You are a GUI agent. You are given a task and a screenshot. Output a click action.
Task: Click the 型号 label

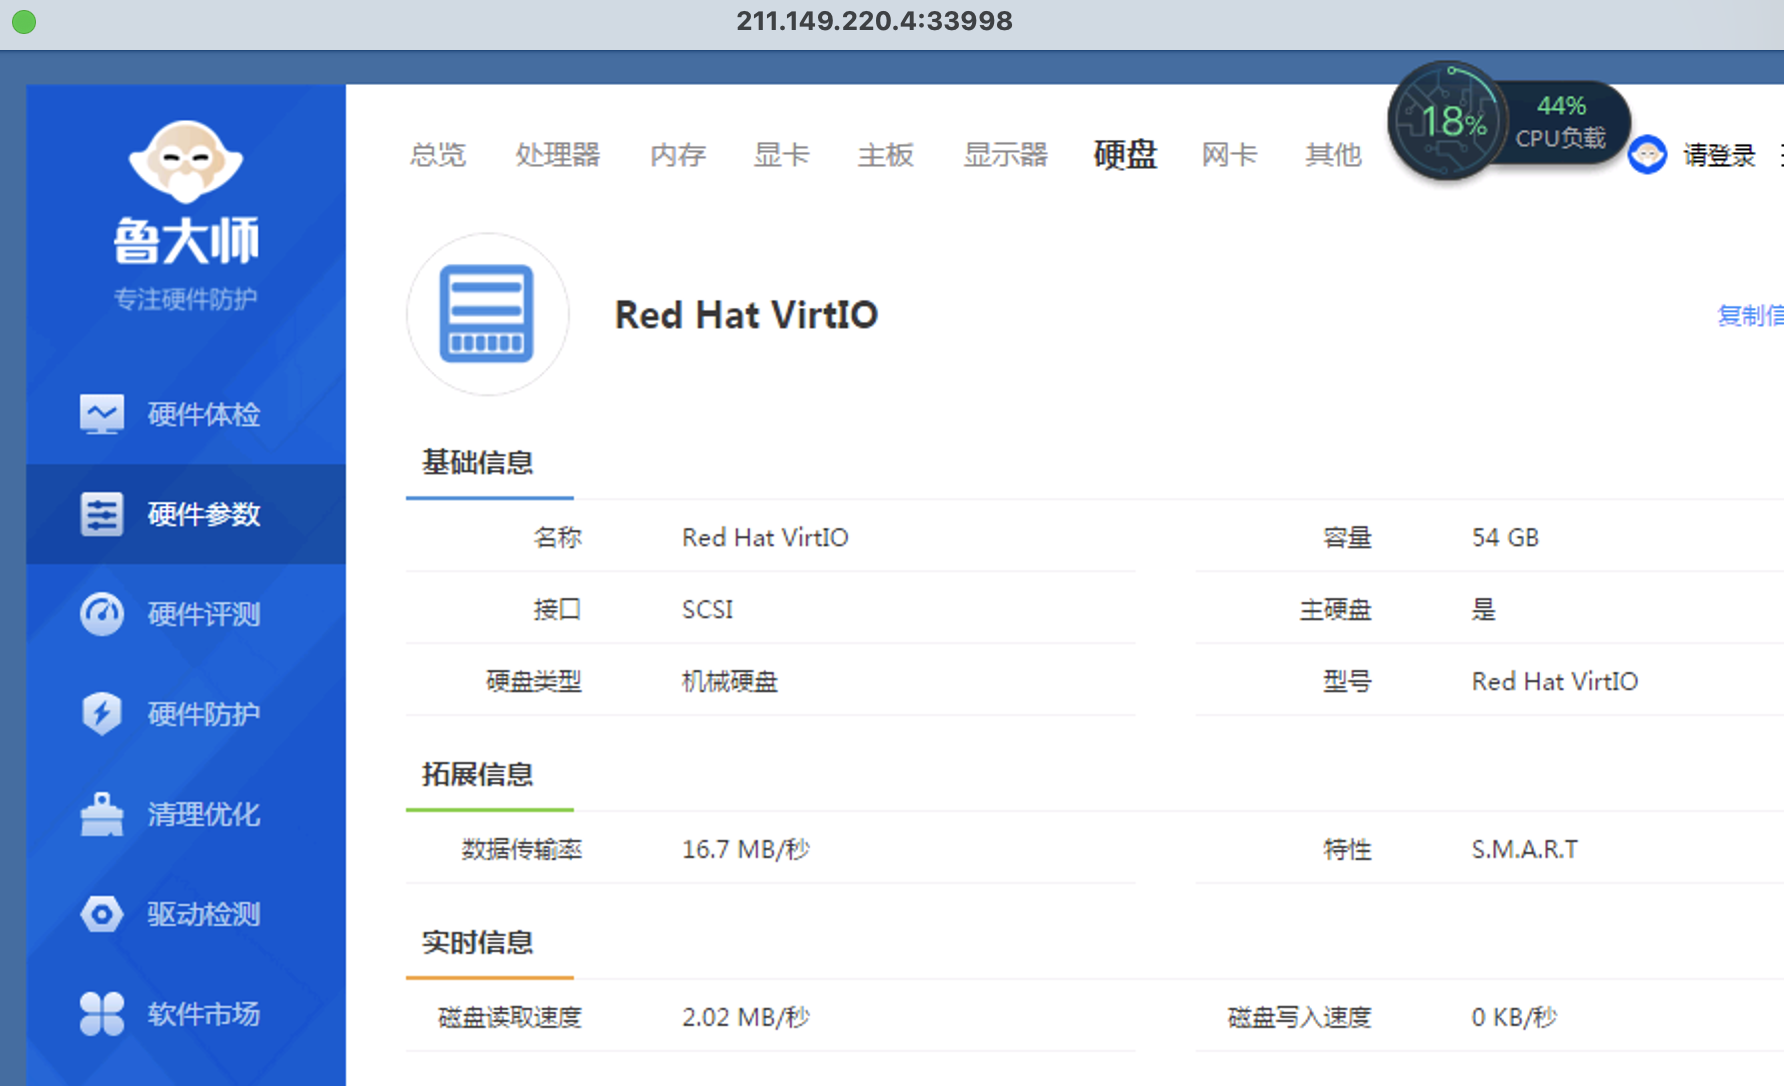[1348, 682]
